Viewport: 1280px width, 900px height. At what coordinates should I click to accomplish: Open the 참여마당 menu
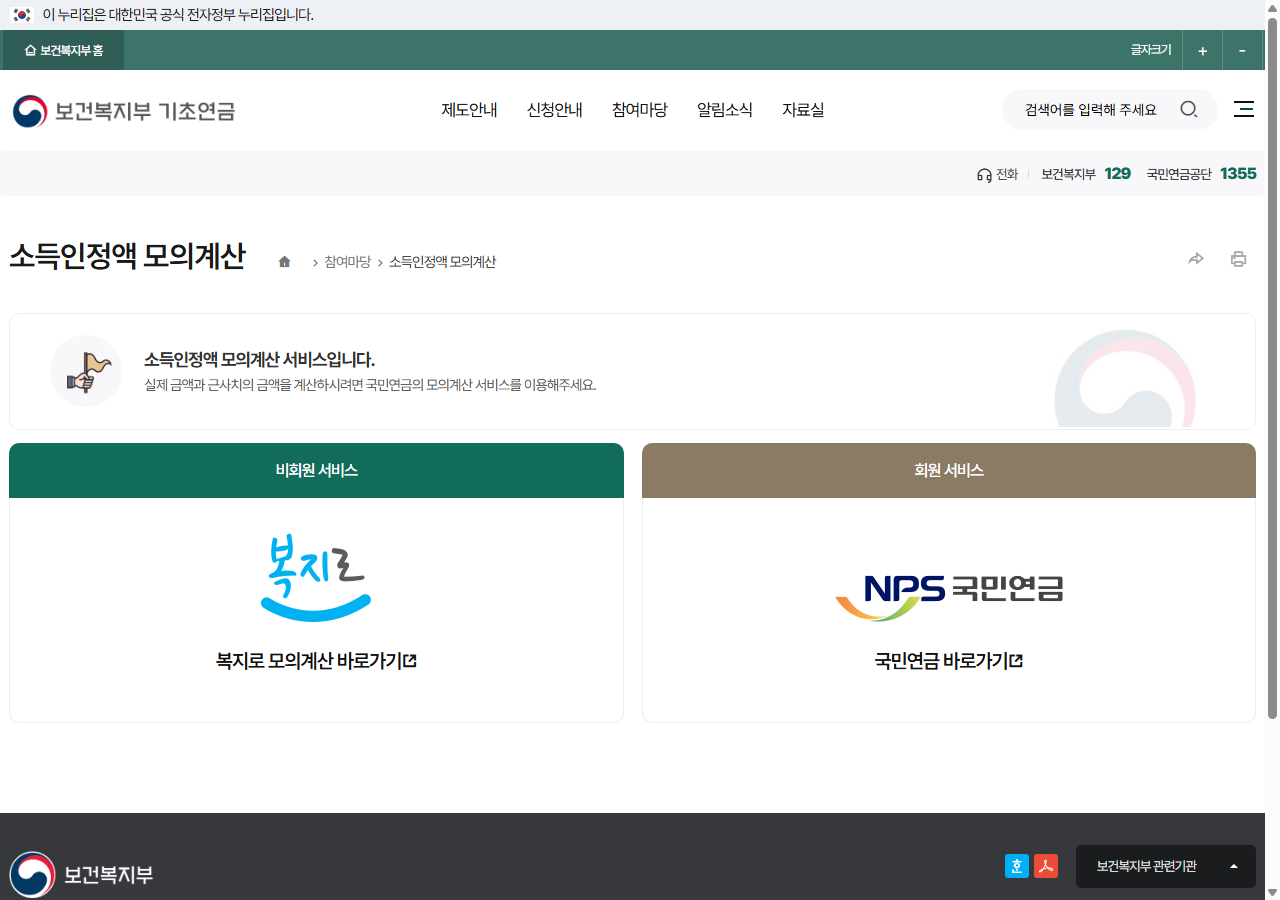[640, 110]
